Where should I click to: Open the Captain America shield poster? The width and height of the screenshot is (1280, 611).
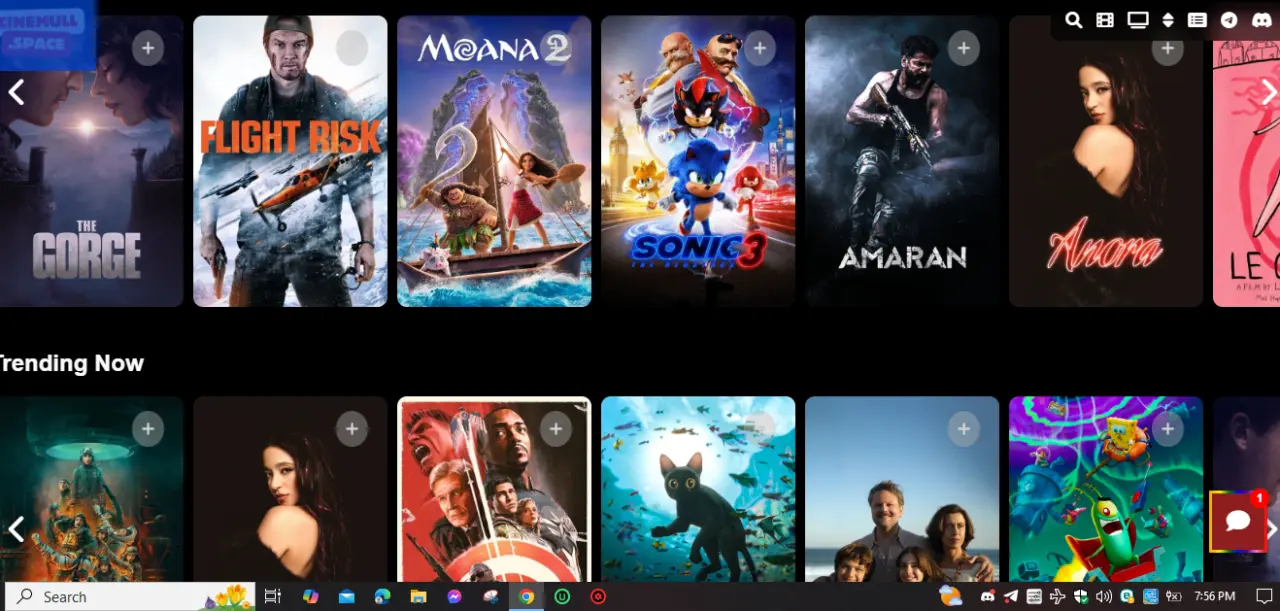tap(494, 489)
